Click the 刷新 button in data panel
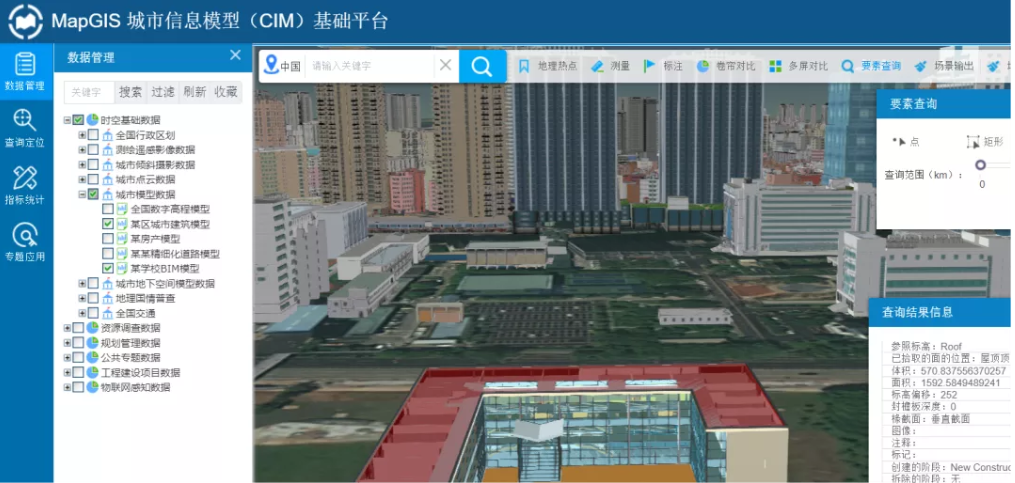This screenshot has width=1015, height=483. (195, 92)
